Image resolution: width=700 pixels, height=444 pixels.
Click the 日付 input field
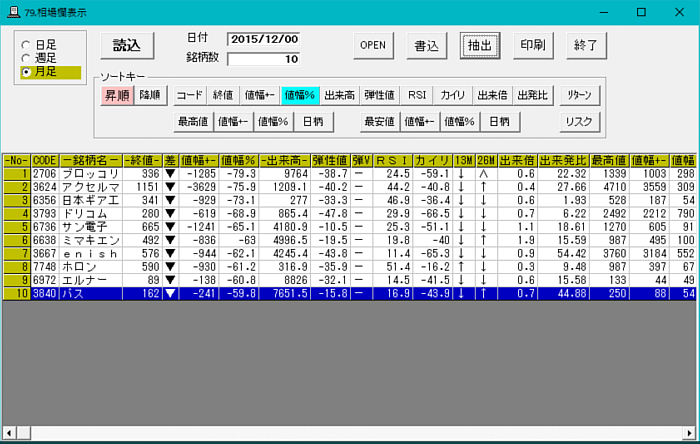(x=263, y=39)
